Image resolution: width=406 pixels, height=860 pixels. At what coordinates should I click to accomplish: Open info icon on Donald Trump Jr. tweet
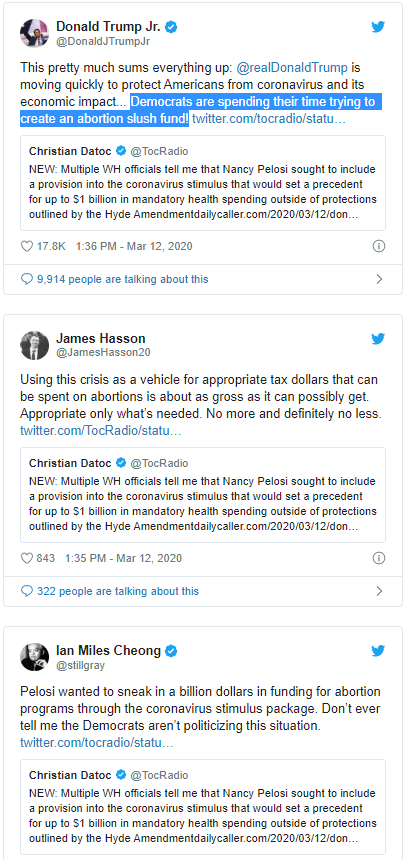pos(379,246)
